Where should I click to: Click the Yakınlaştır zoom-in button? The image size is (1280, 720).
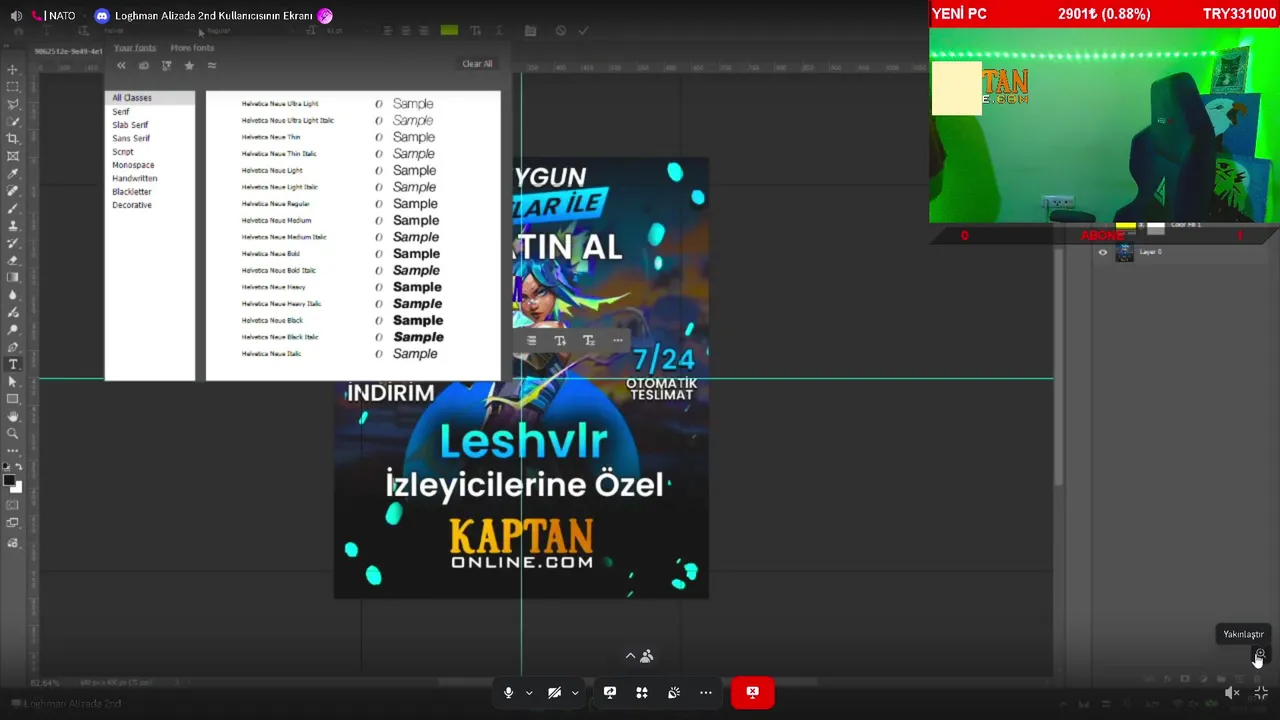[1259, 655]
